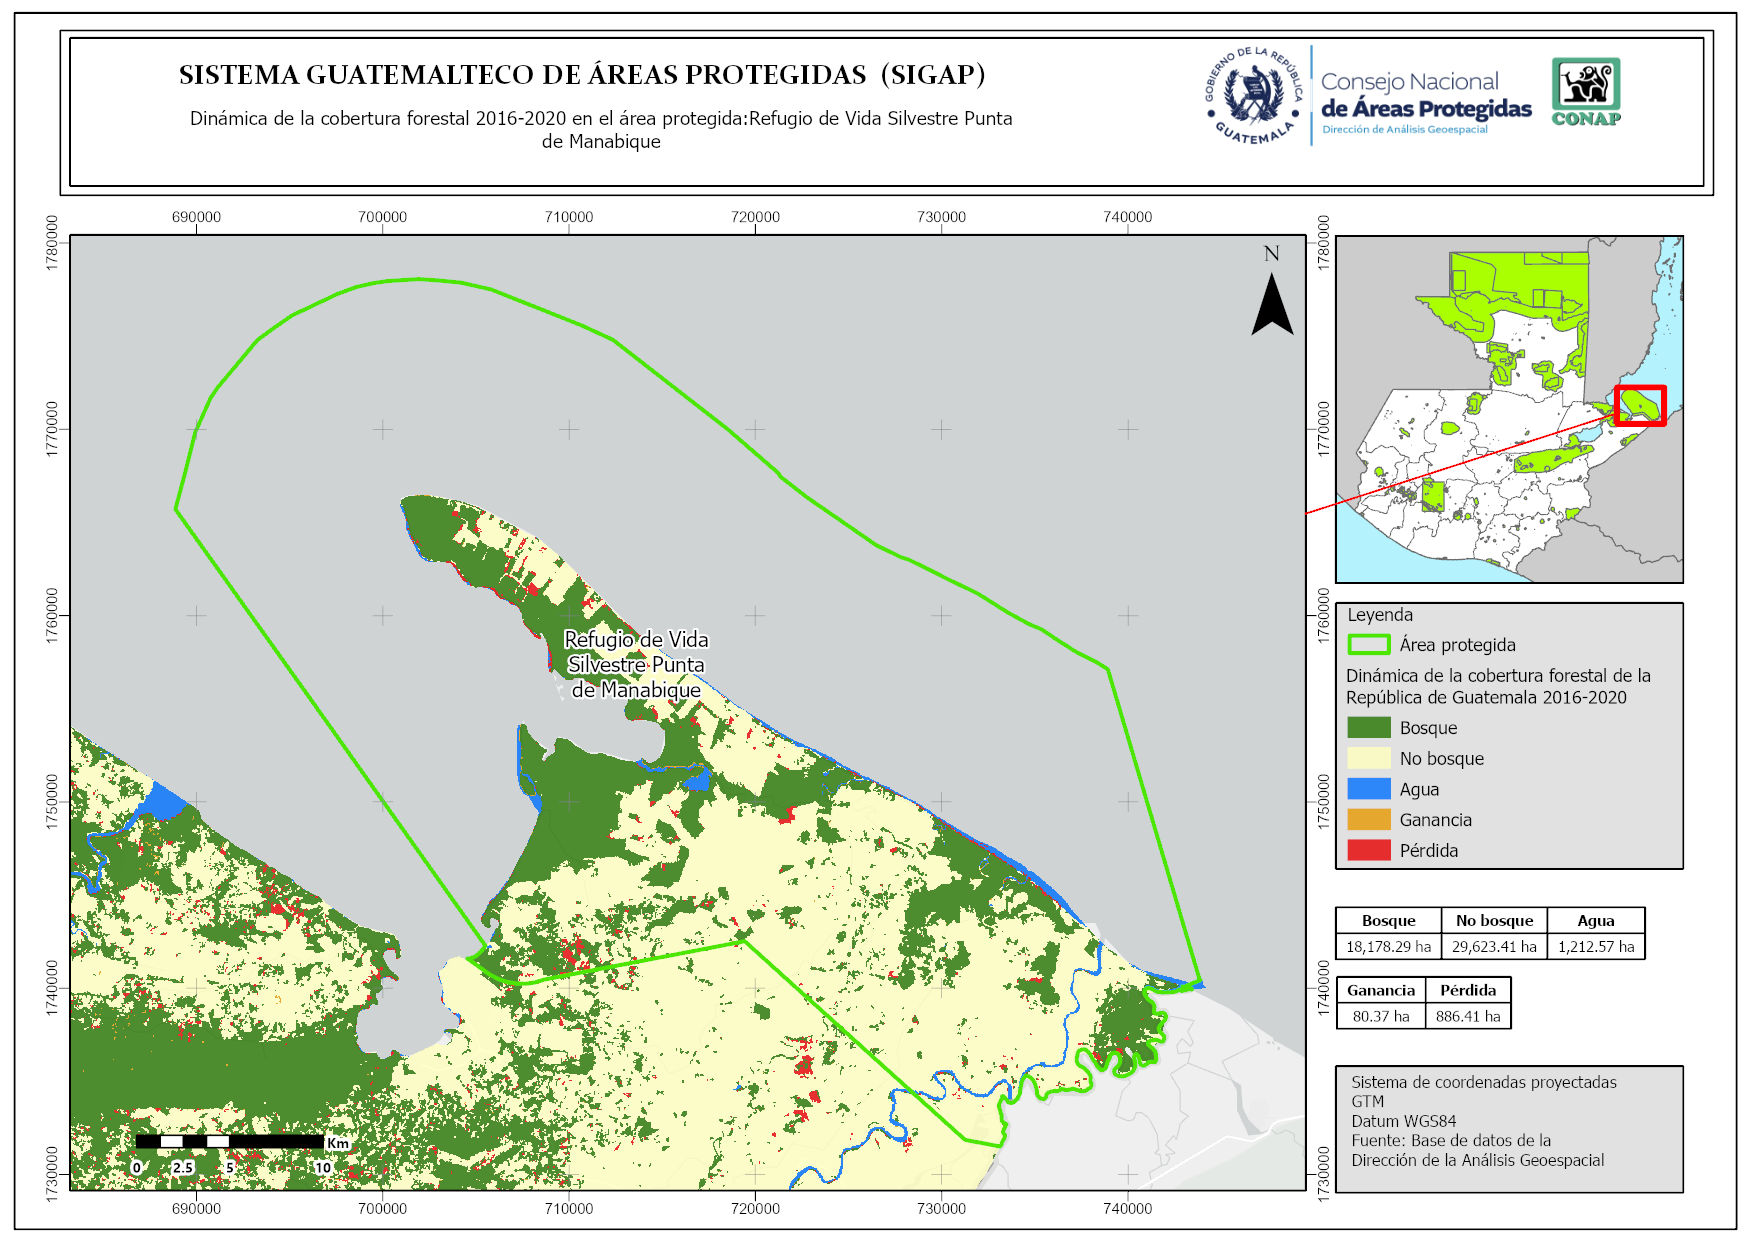1754x1240 pixels.
Task: Click the green CONAP logo
Action: coord(1586,91)
